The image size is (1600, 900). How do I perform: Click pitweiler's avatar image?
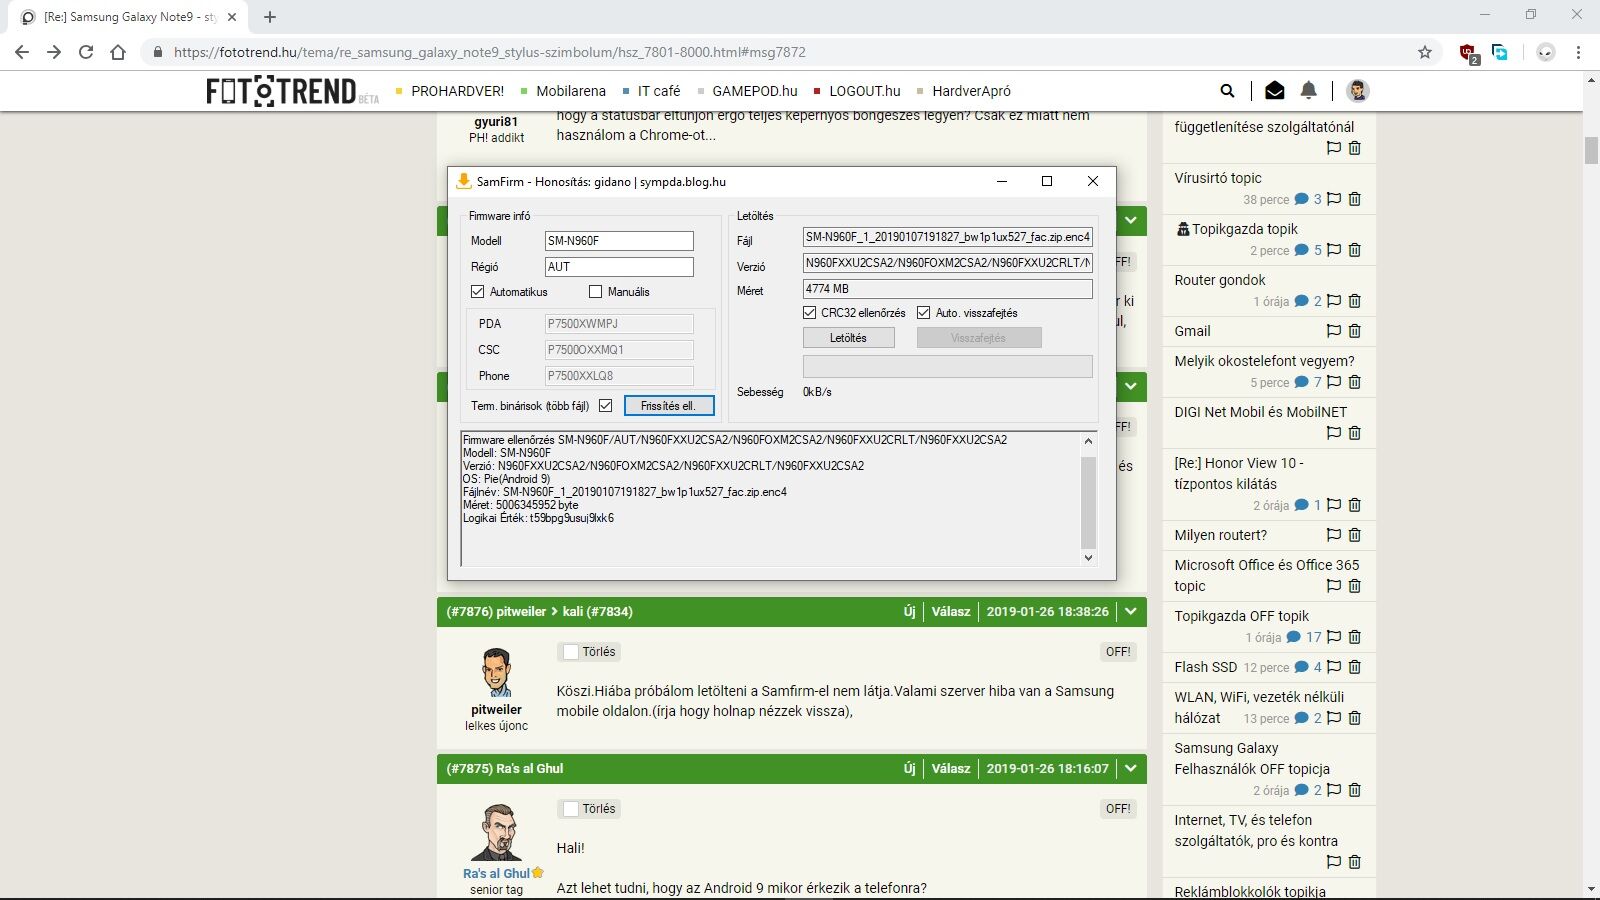pyautogui.click(x=497, y=672)
